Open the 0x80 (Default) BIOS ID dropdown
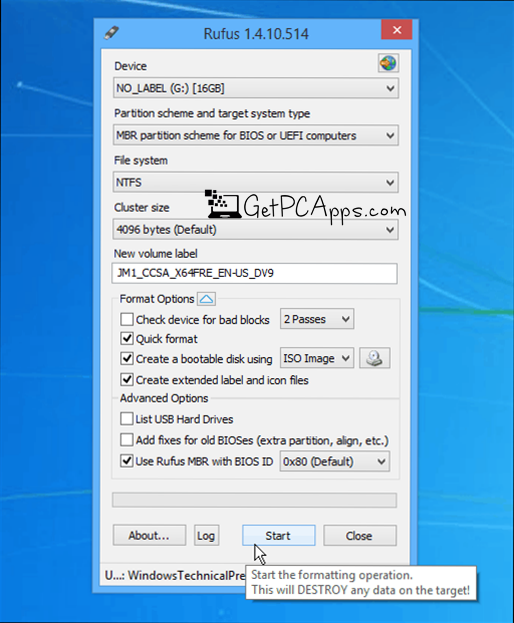The image size is (514, 623). pos(334,461)
